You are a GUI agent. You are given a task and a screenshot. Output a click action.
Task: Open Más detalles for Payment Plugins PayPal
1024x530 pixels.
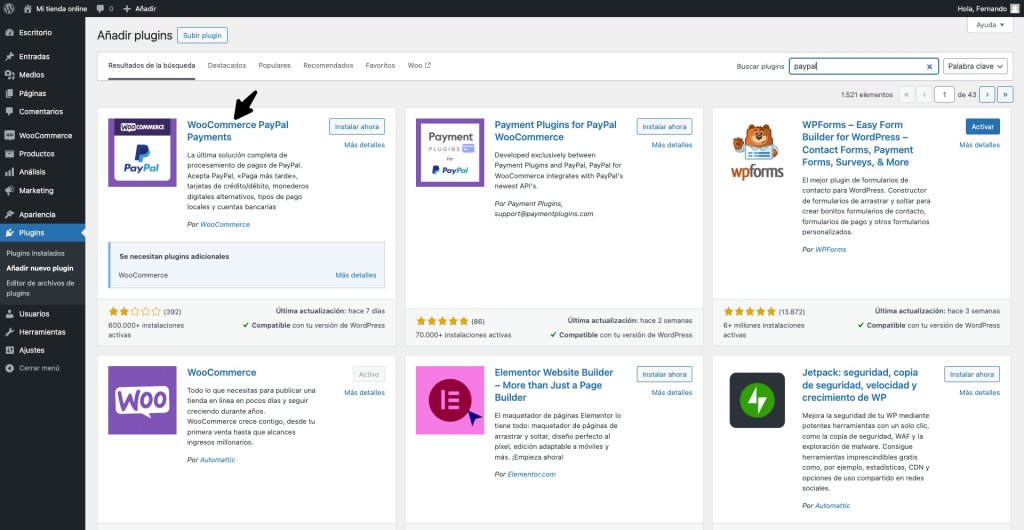tap(672, 145)
